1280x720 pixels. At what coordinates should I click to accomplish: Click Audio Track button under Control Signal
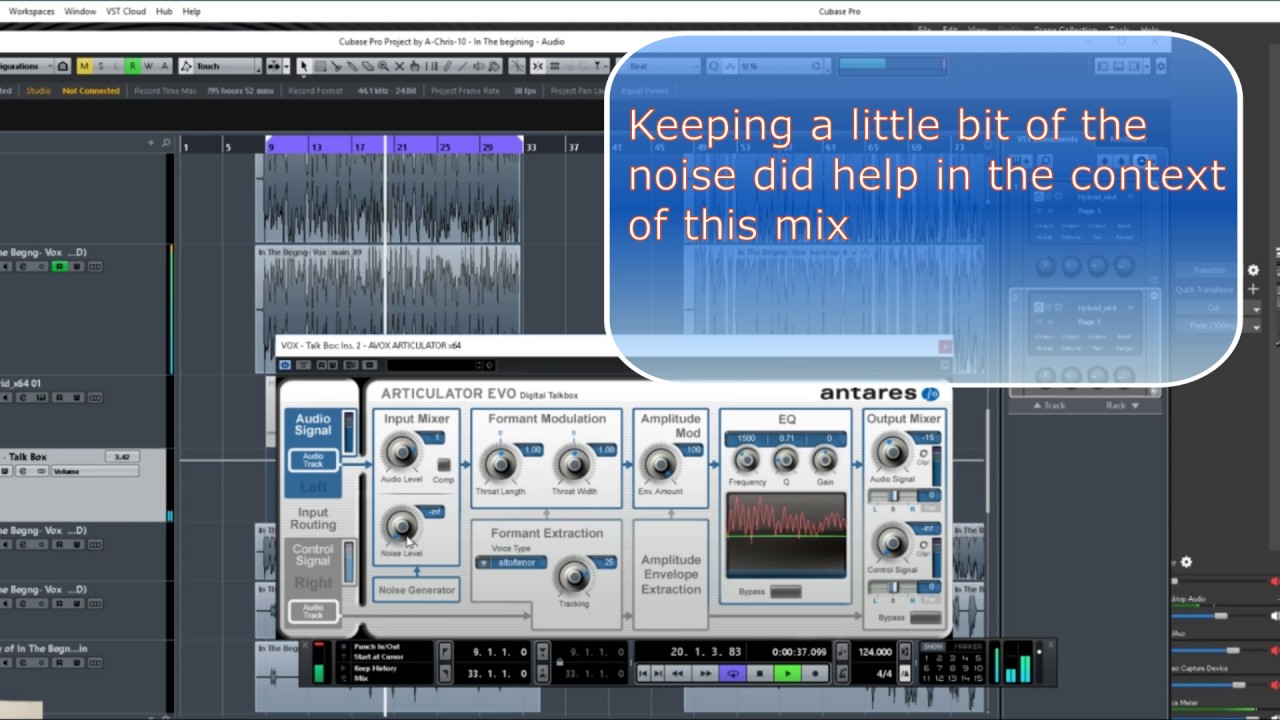(x=313, y=611)
